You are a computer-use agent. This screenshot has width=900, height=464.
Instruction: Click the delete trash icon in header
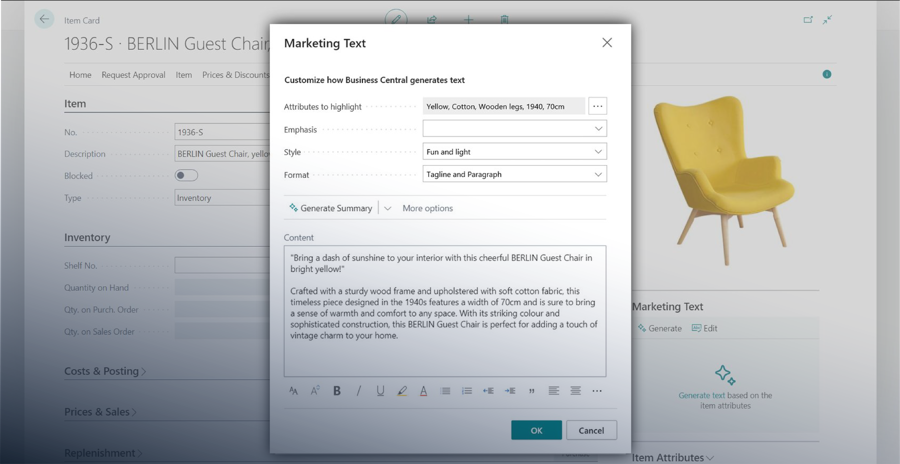504,20
